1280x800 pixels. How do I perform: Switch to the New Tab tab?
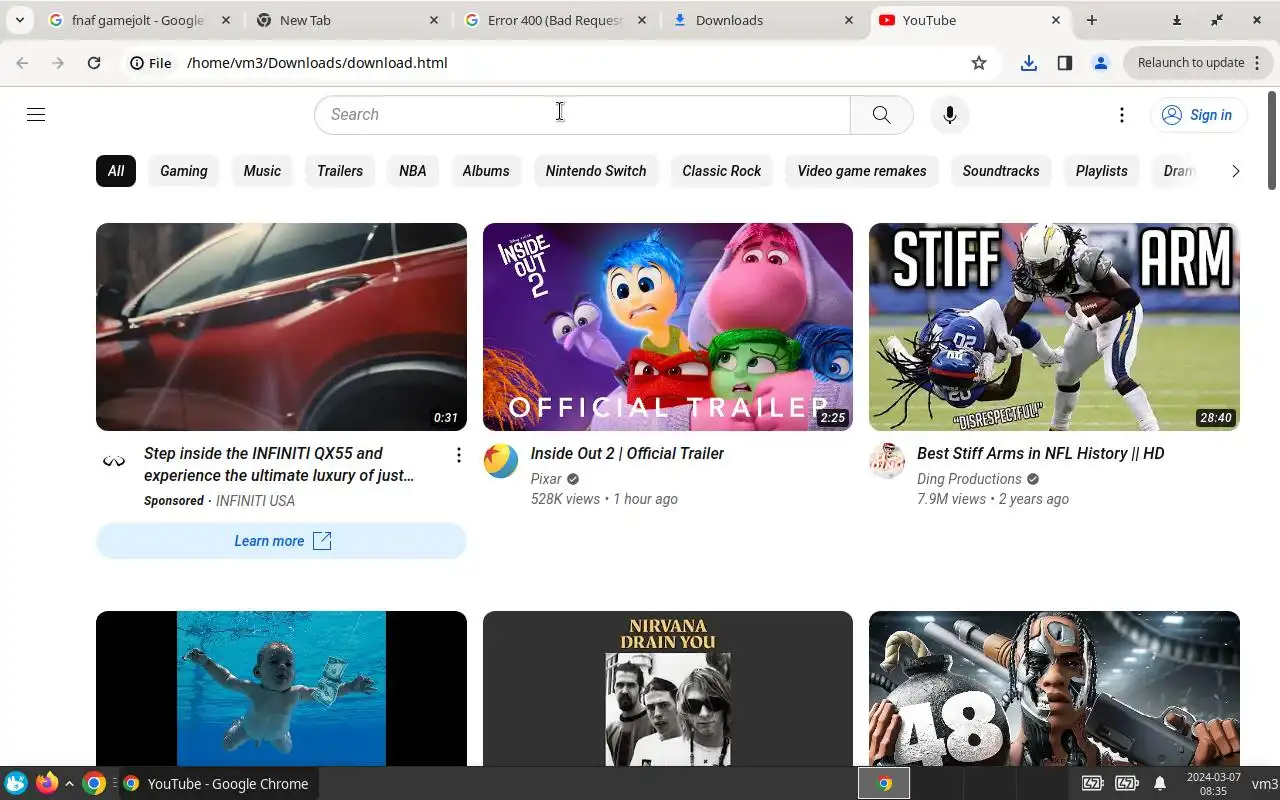[345, 20]
